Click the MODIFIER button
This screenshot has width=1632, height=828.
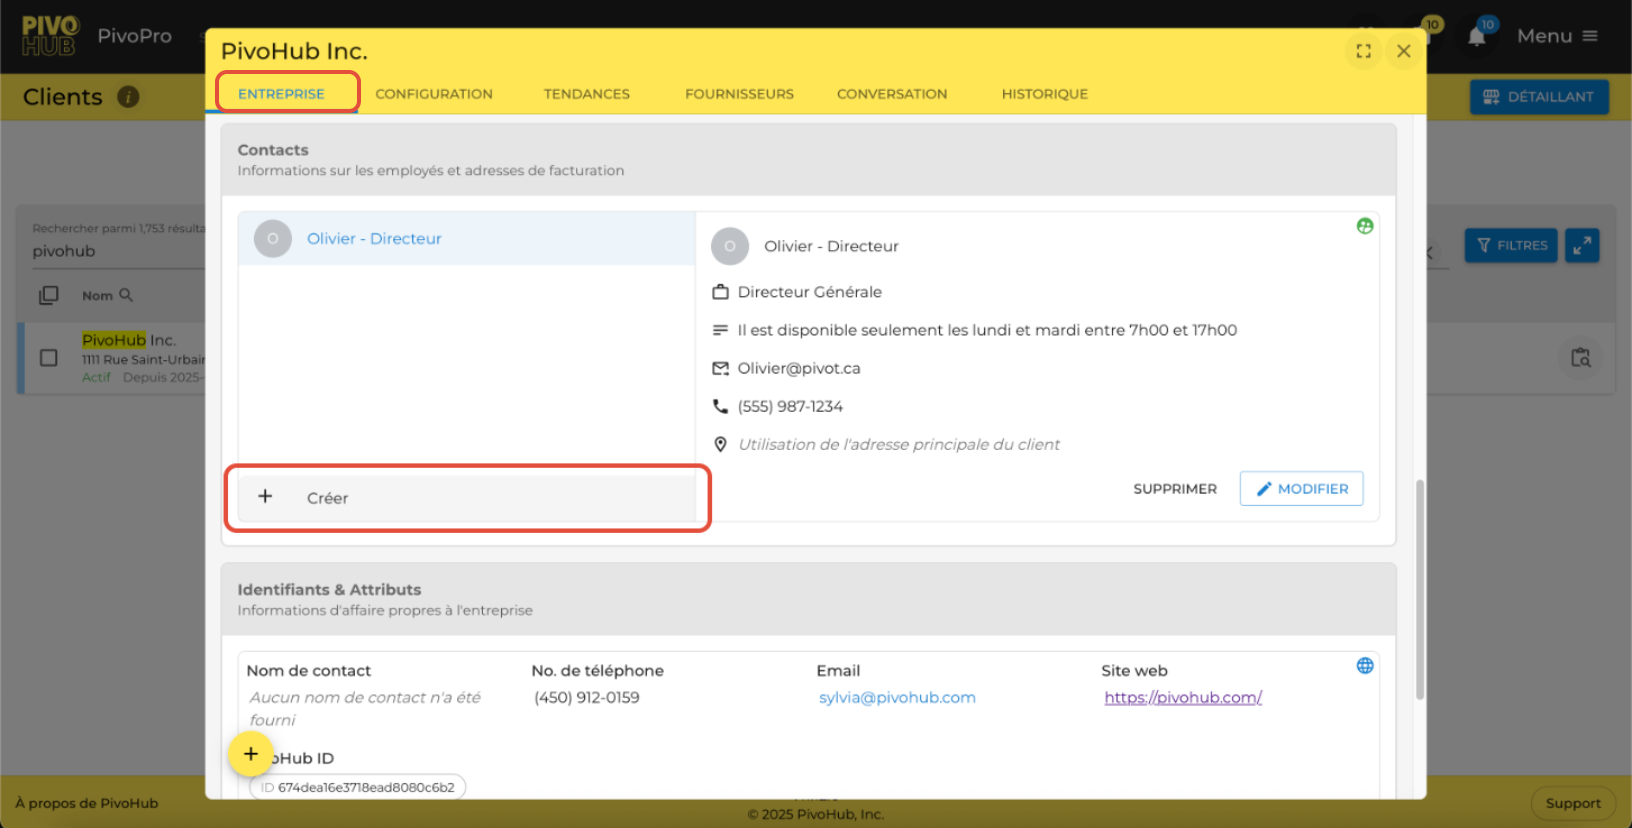(x=1301, y=489)
